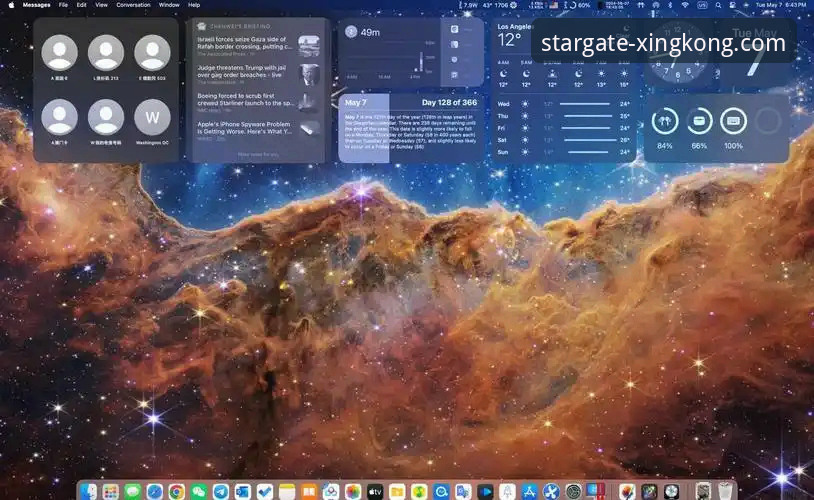Click the 49m screen time total
The height and width of the screenshot is (500, 814).
pyautogui.click(x=370, y=32)
